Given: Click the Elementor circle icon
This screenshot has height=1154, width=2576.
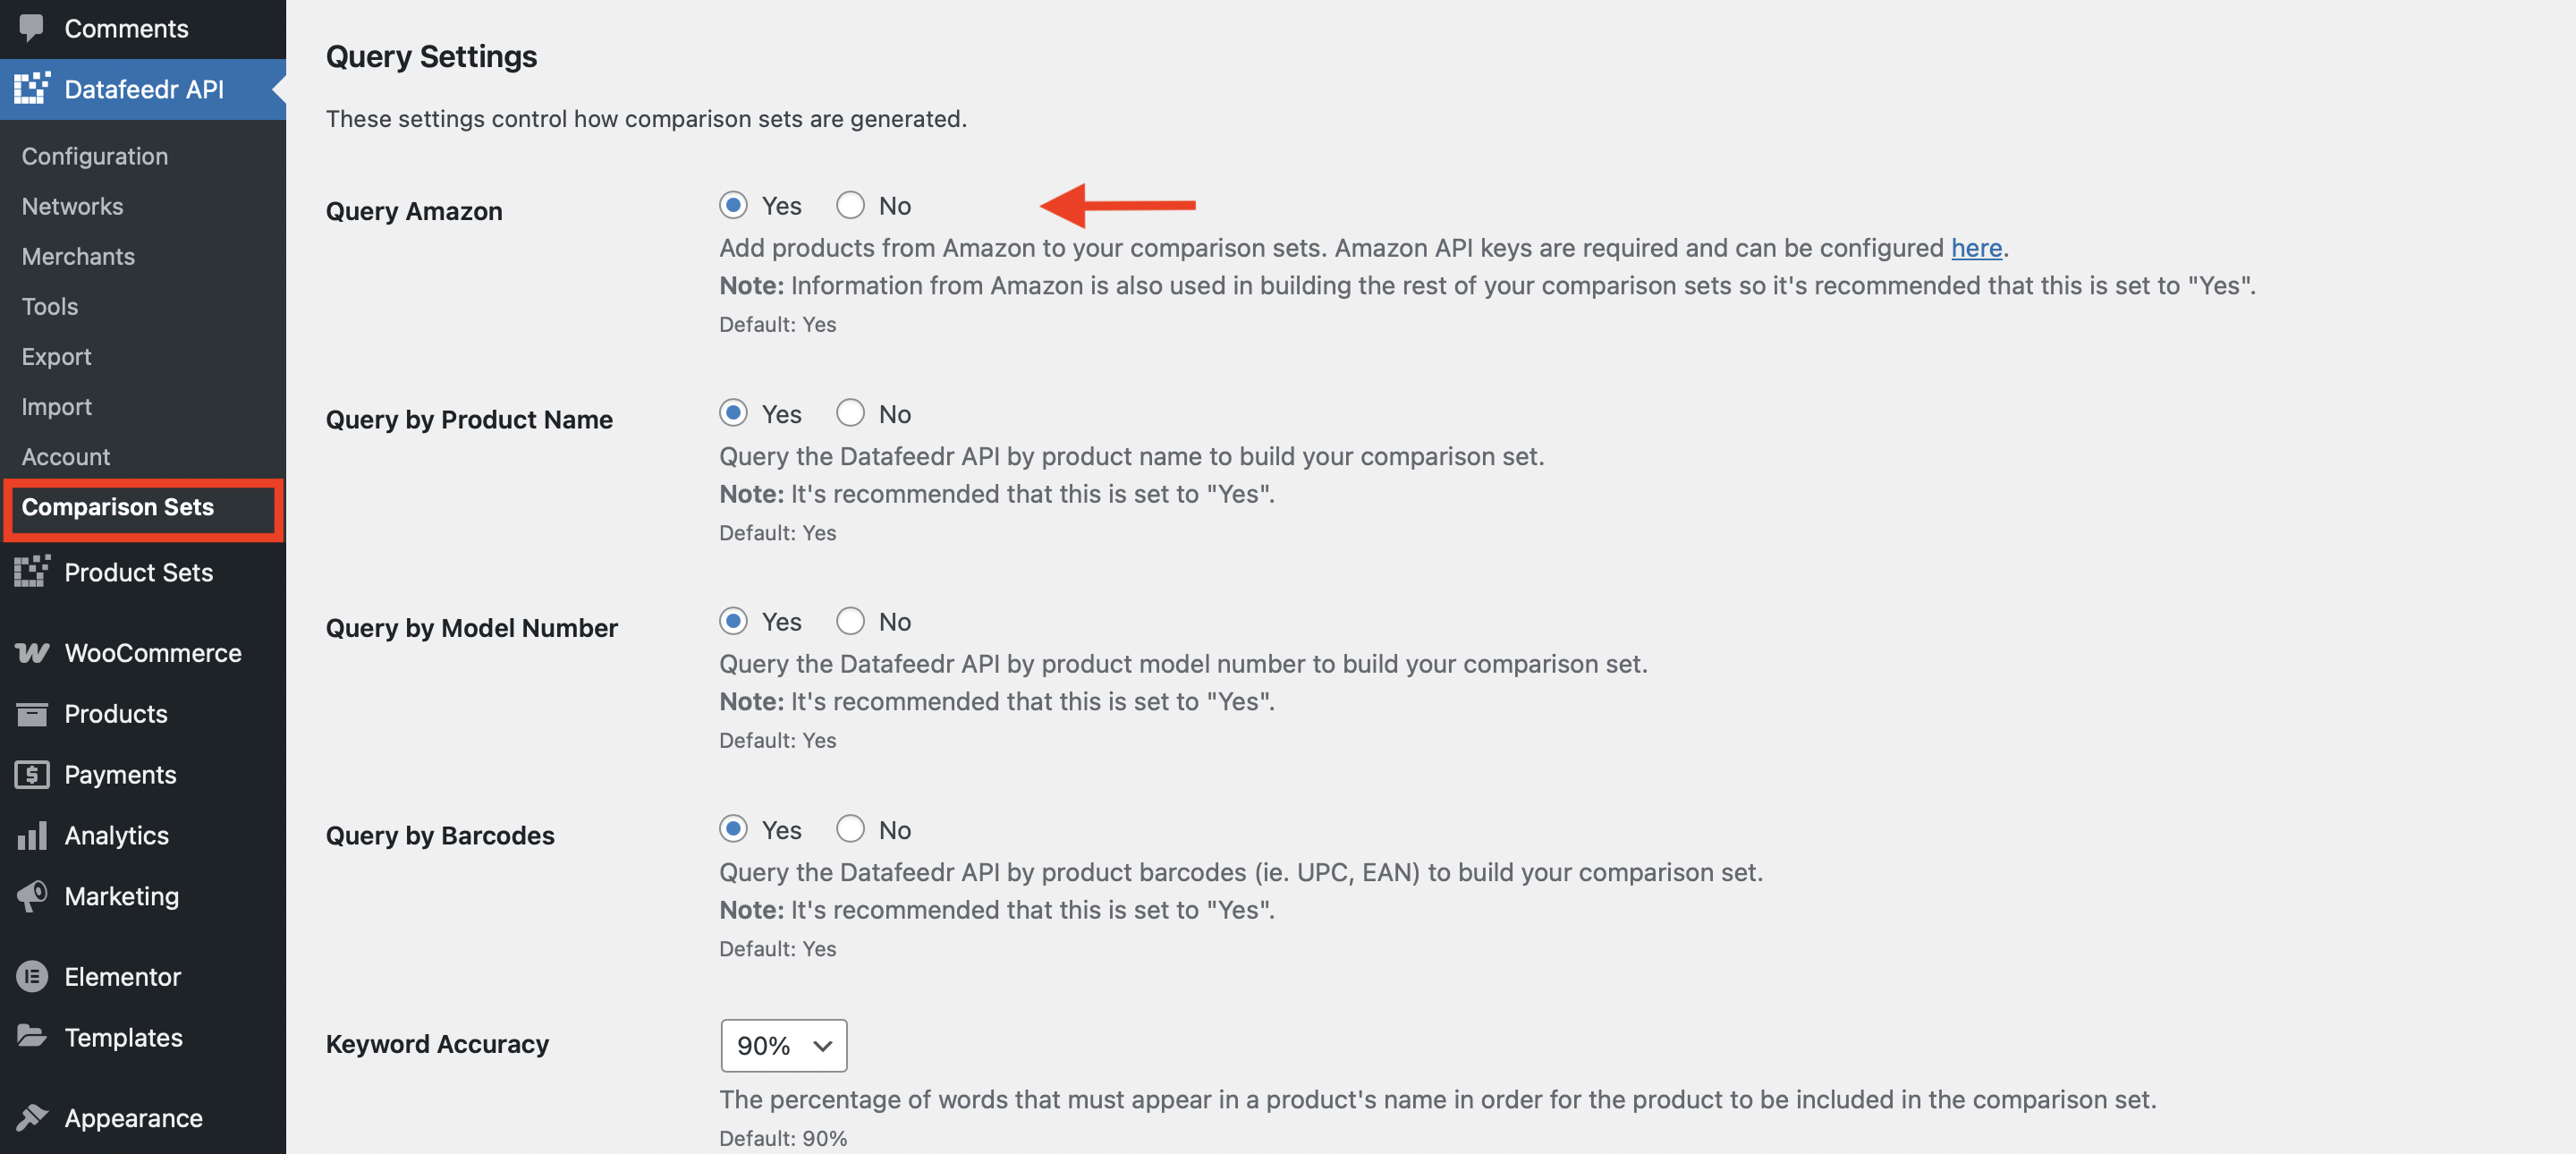Looking at the screenshot, I should [32, 976].
